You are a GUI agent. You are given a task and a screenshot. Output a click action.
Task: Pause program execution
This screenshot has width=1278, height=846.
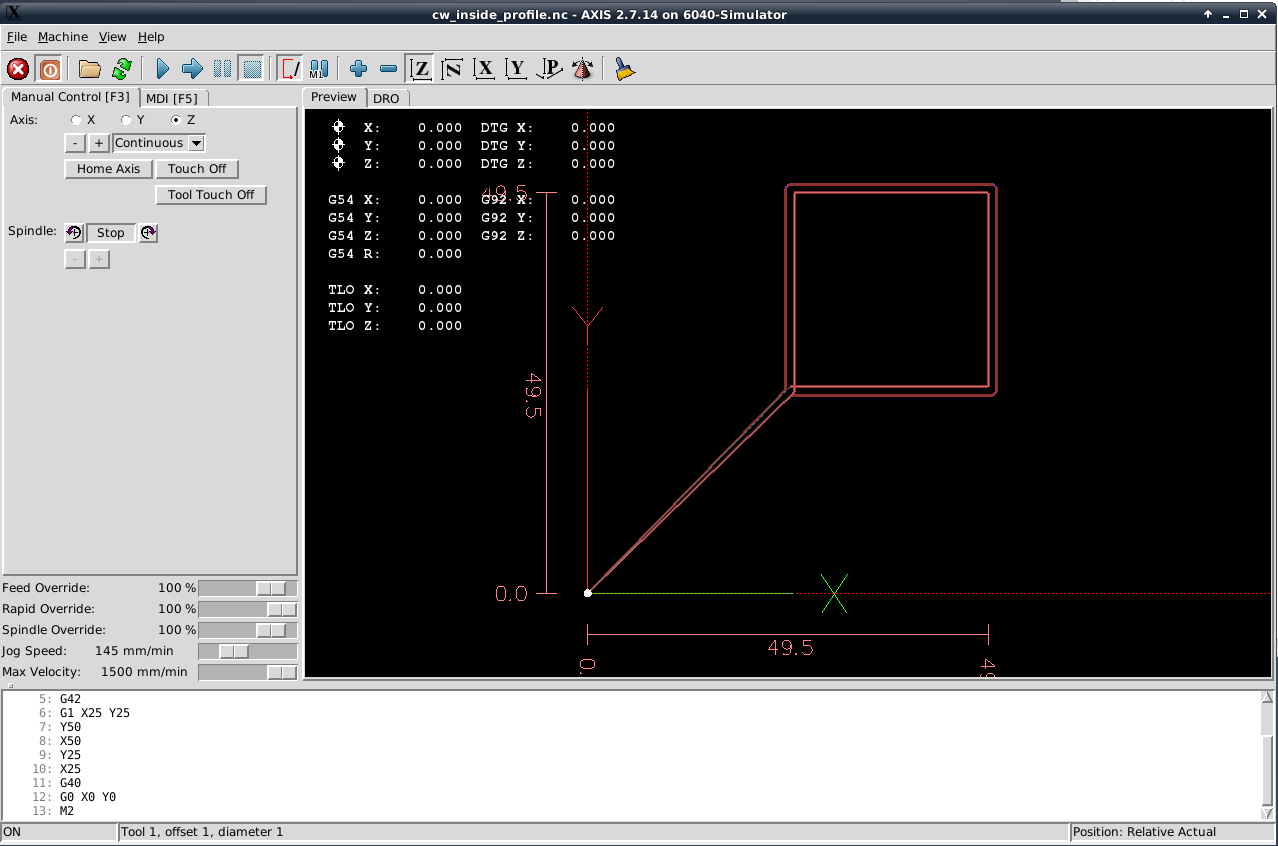(222, 69)
